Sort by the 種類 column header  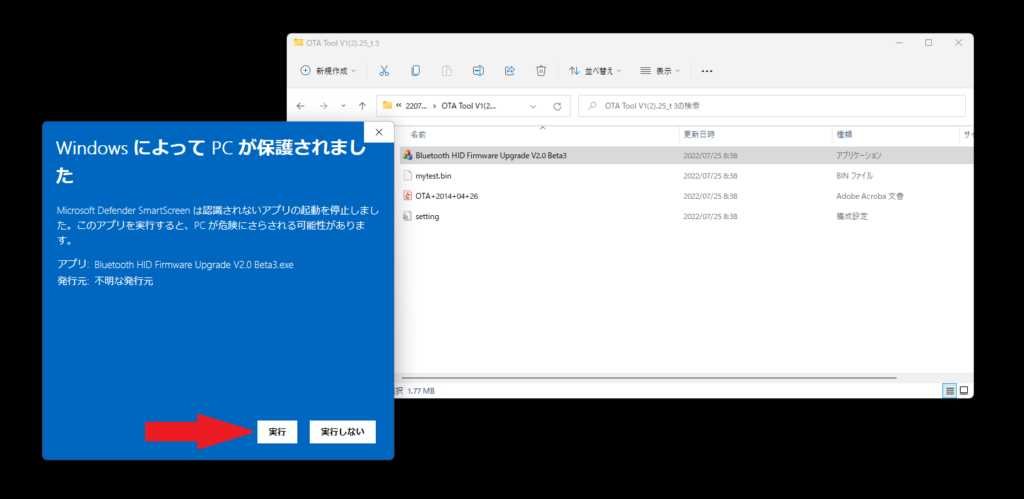(x=844, y=135)
